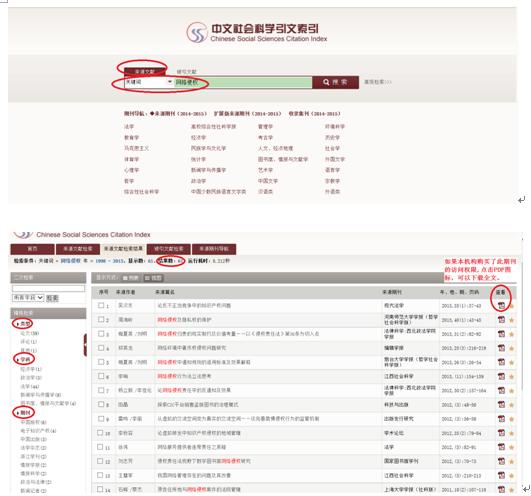Download the PDF for result row 5
This screenshot has height=496, width=531.
point(501,362)
